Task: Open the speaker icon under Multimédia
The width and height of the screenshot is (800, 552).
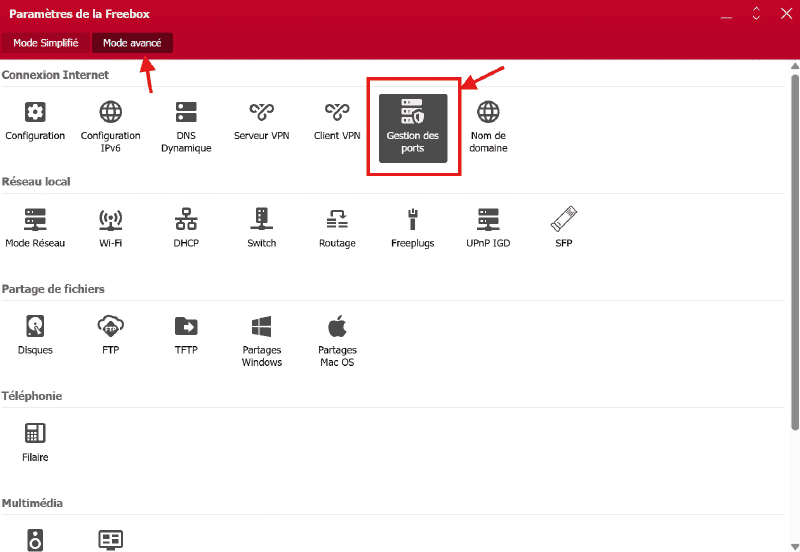Action: (35, 540)
